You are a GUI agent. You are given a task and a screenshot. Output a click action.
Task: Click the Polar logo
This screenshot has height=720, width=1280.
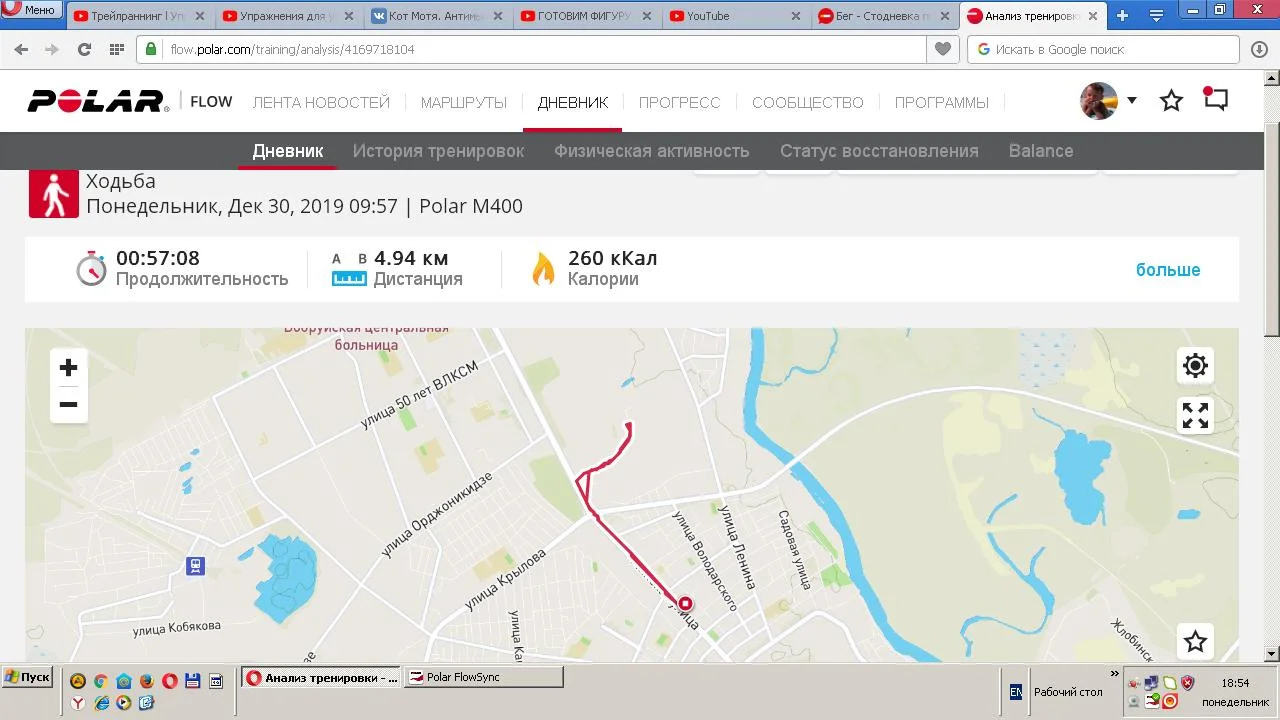tap(96, 101)
